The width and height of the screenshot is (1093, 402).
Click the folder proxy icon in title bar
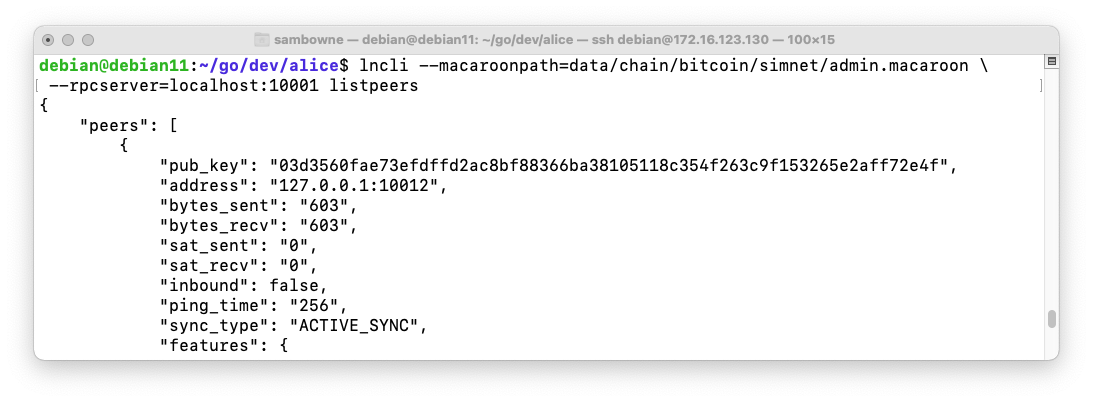coord(263,39)
